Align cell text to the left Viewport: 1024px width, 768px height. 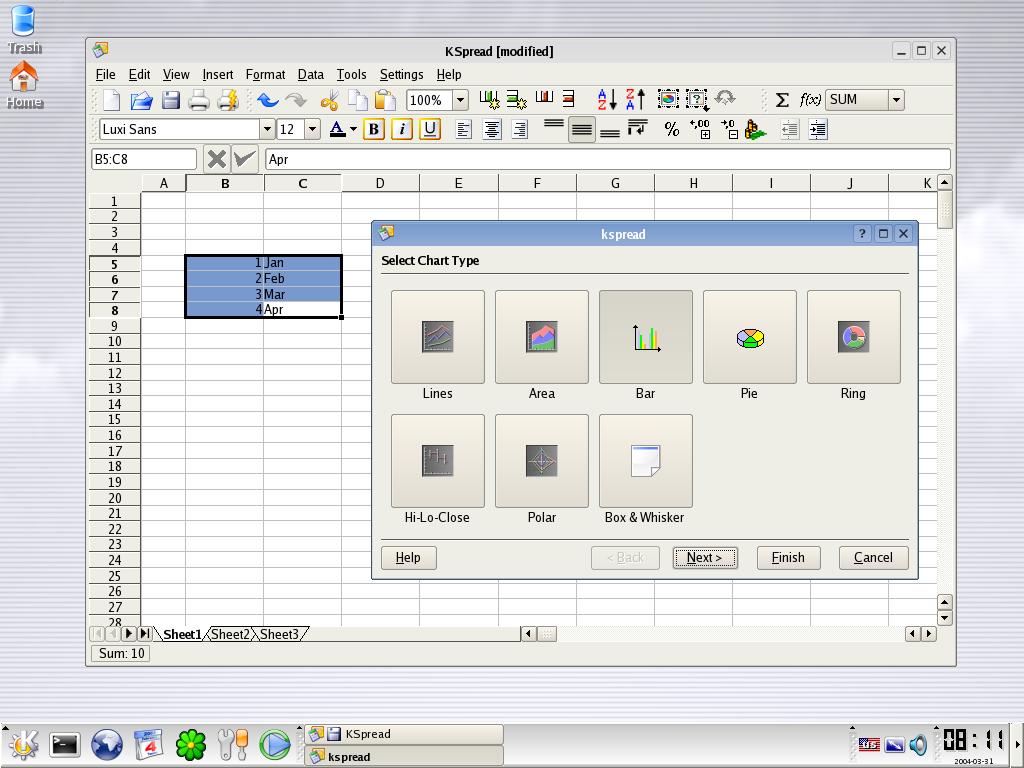(463, 129)
